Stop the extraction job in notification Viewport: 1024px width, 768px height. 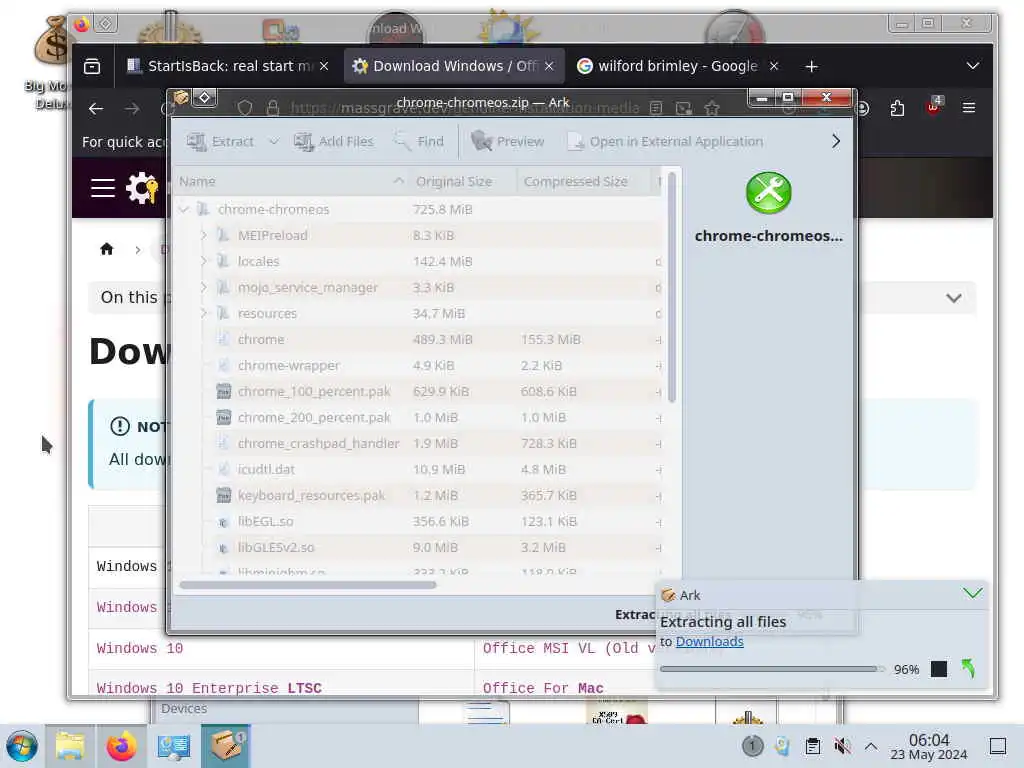pos(938,669)
